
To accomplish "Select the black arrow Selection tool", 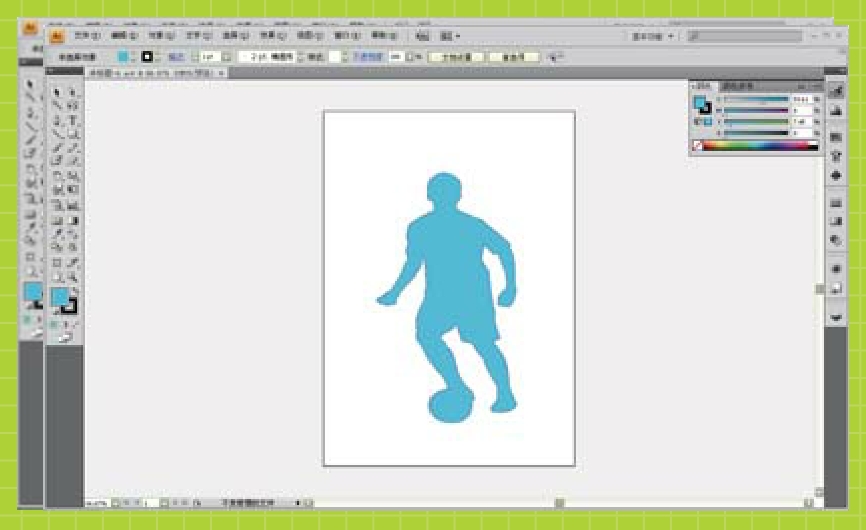I will (57, 91).
